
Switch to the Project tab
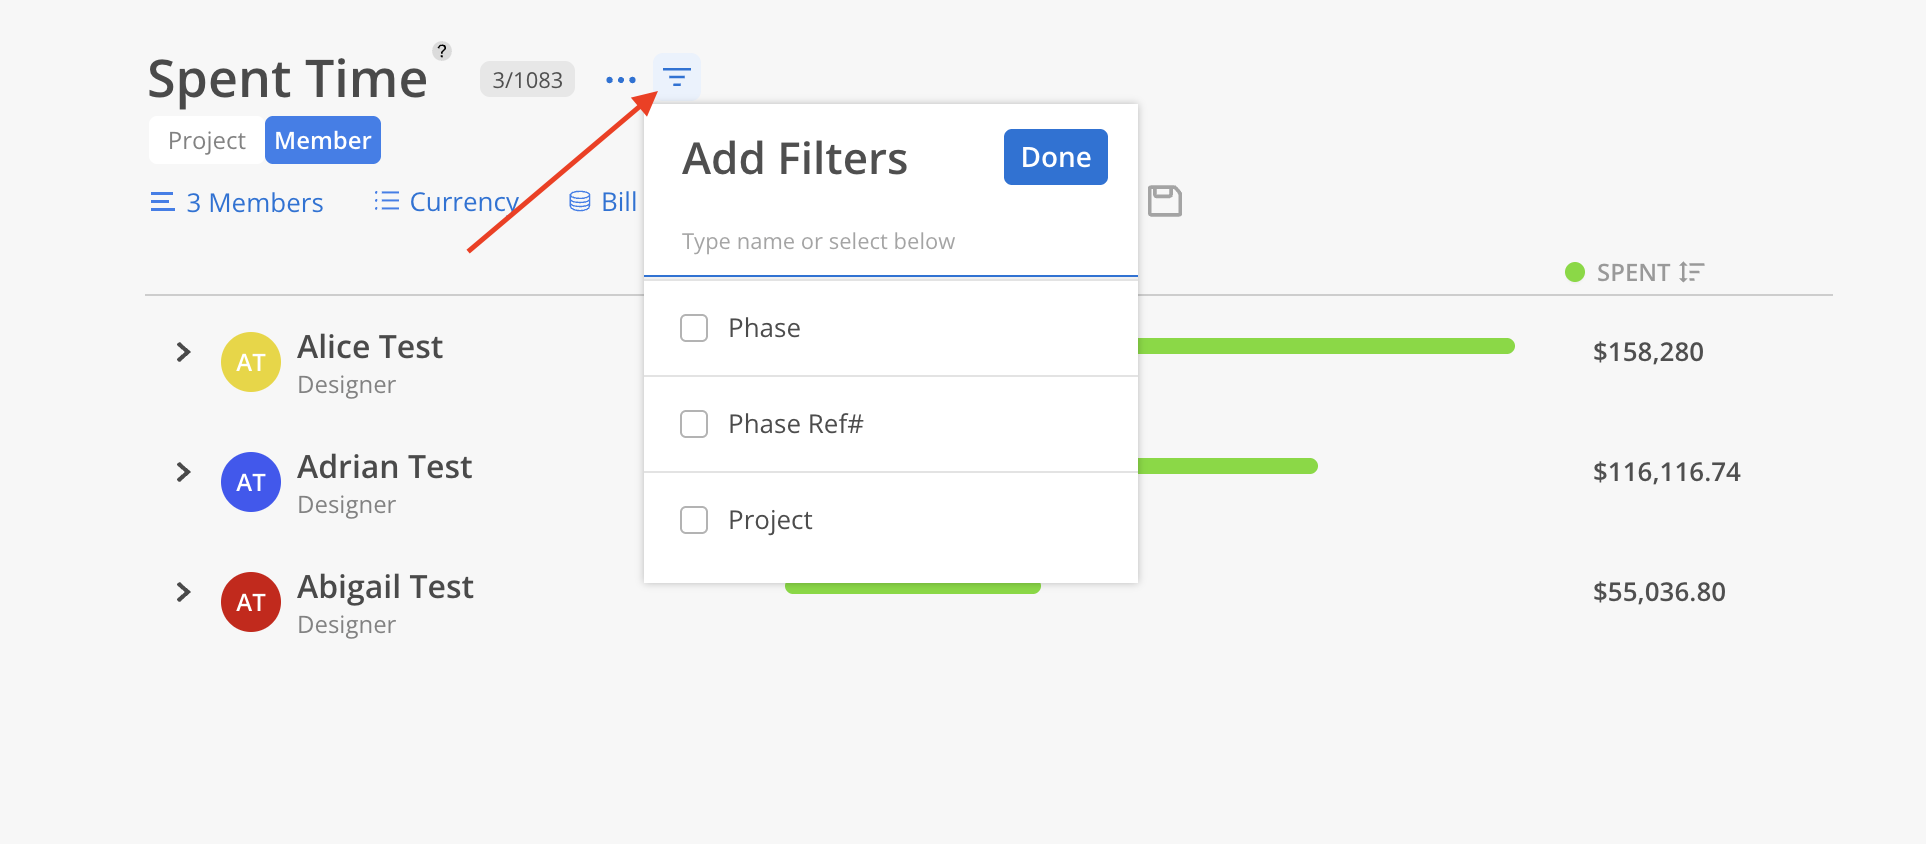point(207,140)
